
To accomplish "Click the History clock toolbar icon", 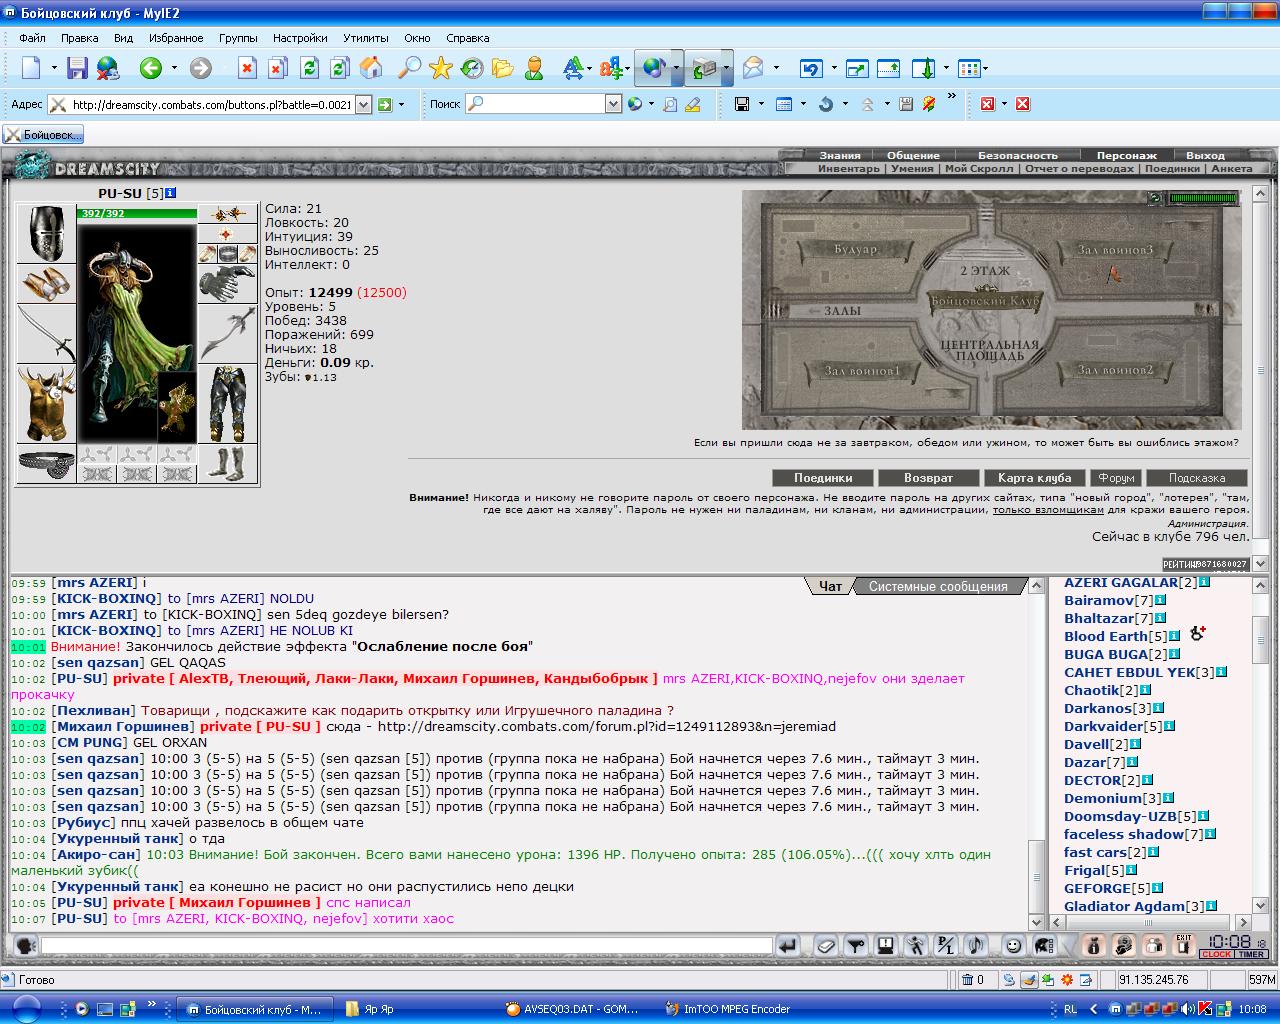I will (x=471, y=68).
